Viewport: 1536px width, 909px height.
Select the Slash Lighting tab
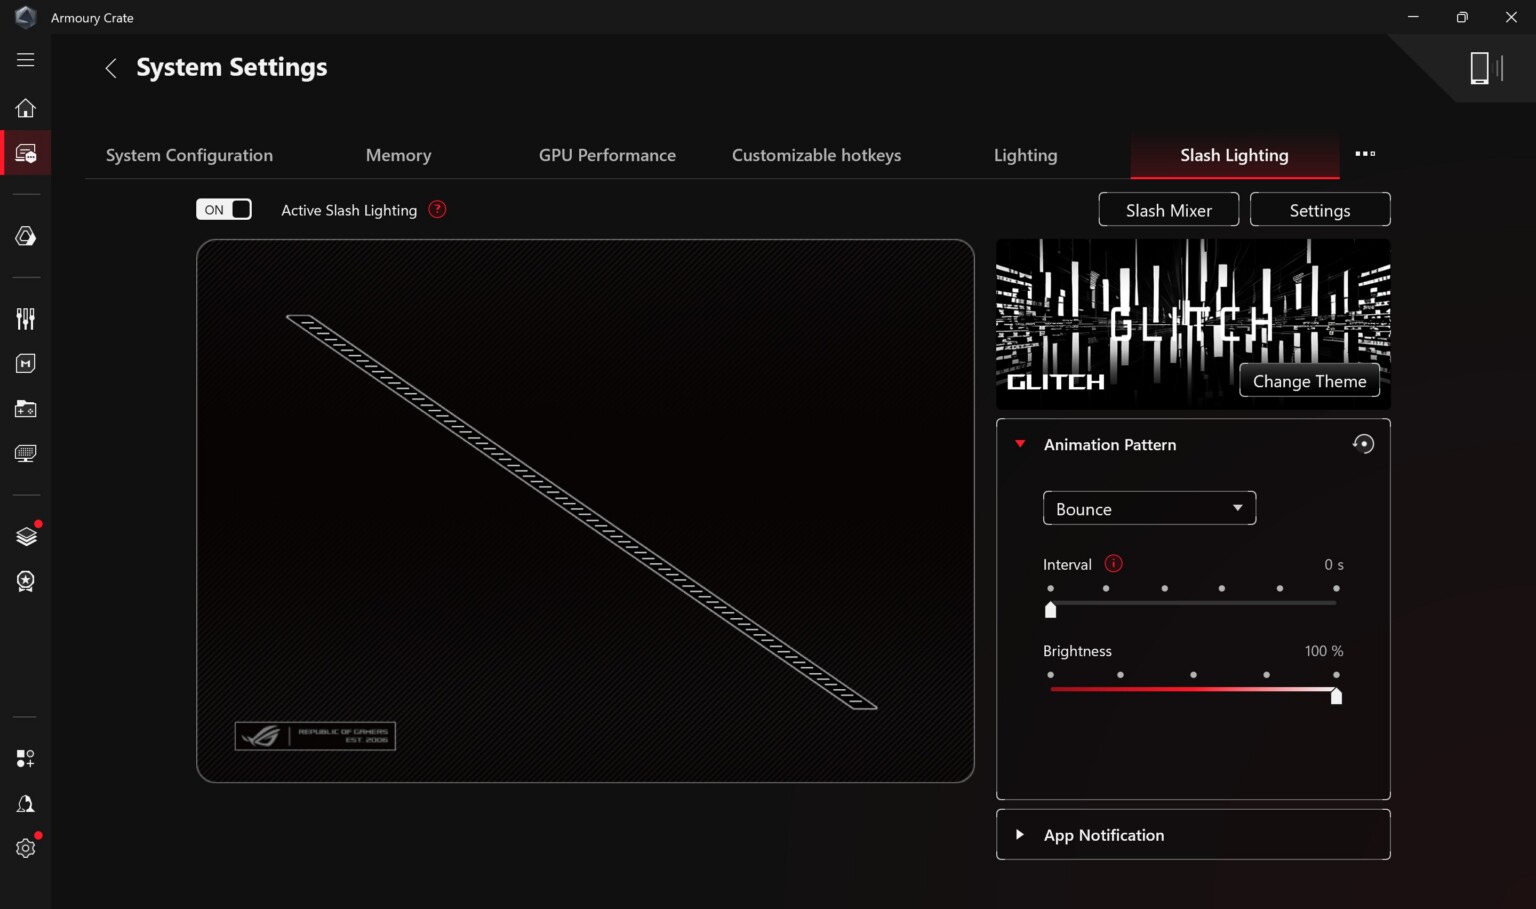1234,155
